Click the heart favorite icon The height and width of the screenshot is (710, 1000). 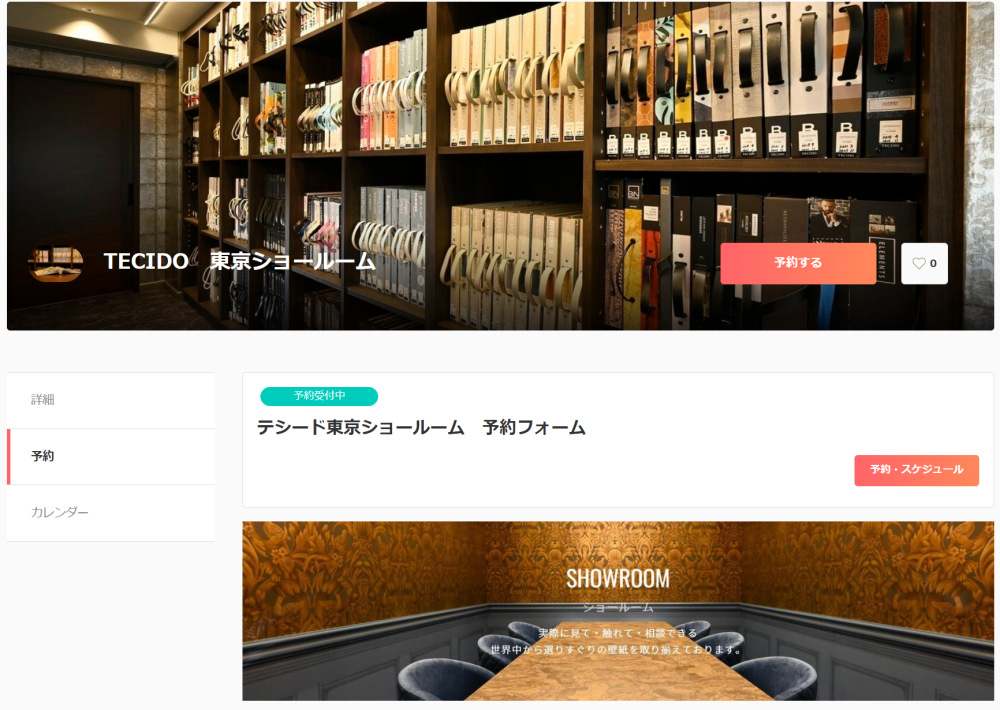pos(918,263)
